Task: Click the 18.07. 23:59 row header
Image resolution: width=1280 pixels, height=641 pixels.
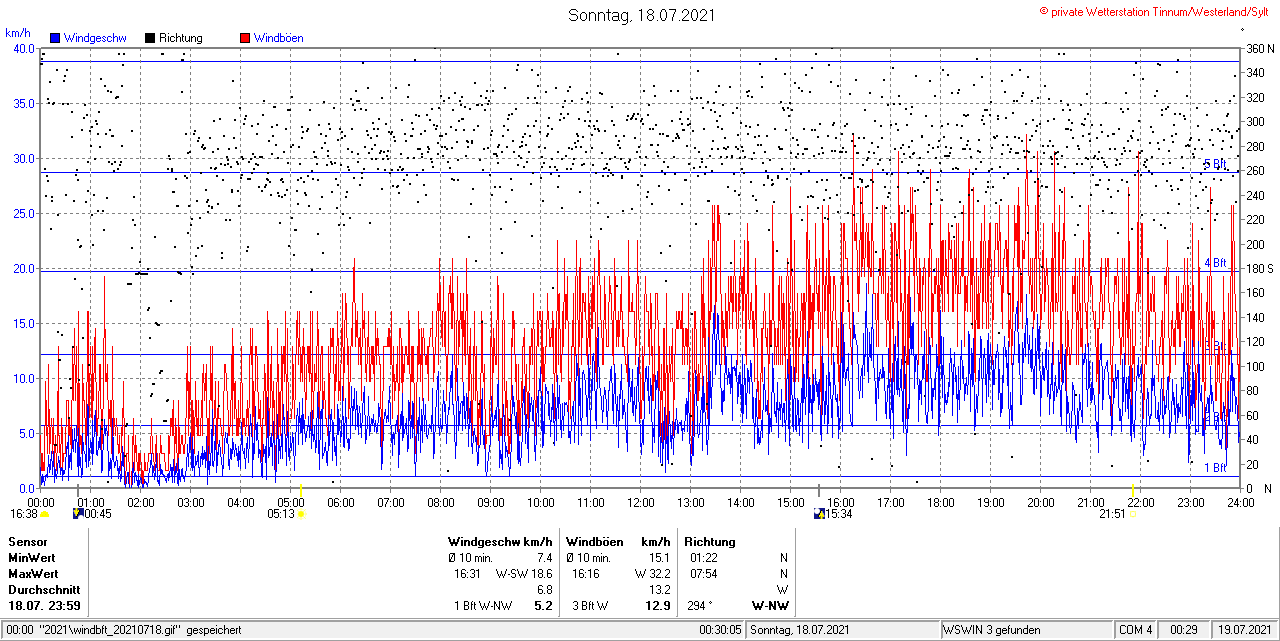Action: point(44,606)
